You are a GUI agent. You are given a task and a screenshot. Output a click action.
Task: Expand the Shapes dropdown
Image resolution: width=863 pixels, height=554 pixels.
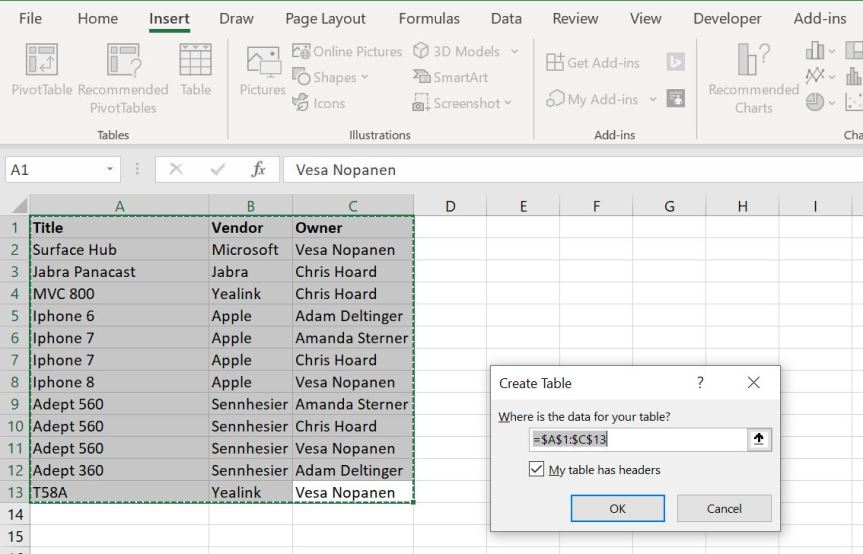[x=364, y=77]
